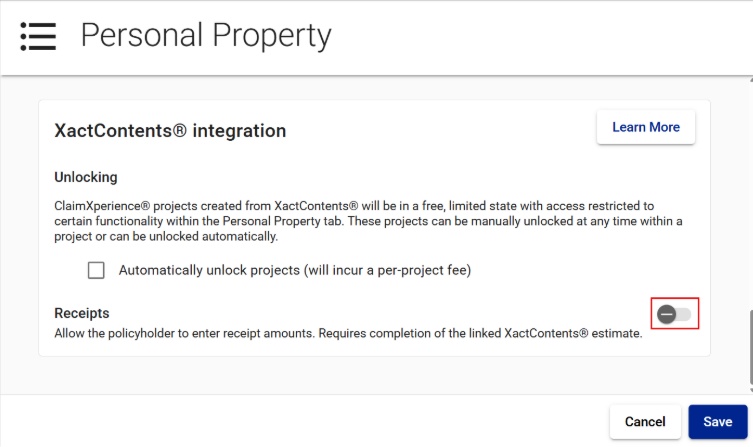Image resolution: width=753 pixels, height=447 pixels.
Task: Open the hamburger navigation menu
Action: click(37, 36)
